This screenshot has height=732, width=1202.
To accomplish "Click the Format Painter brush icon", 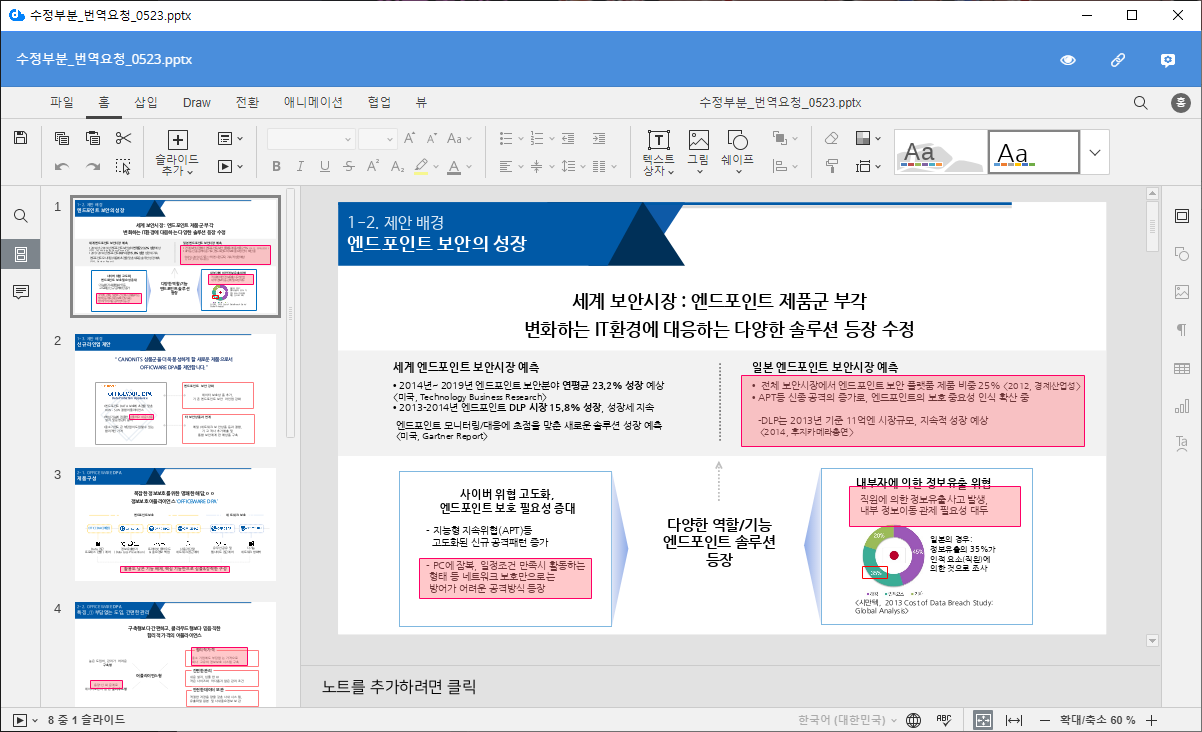I will [x=831, y=165].
